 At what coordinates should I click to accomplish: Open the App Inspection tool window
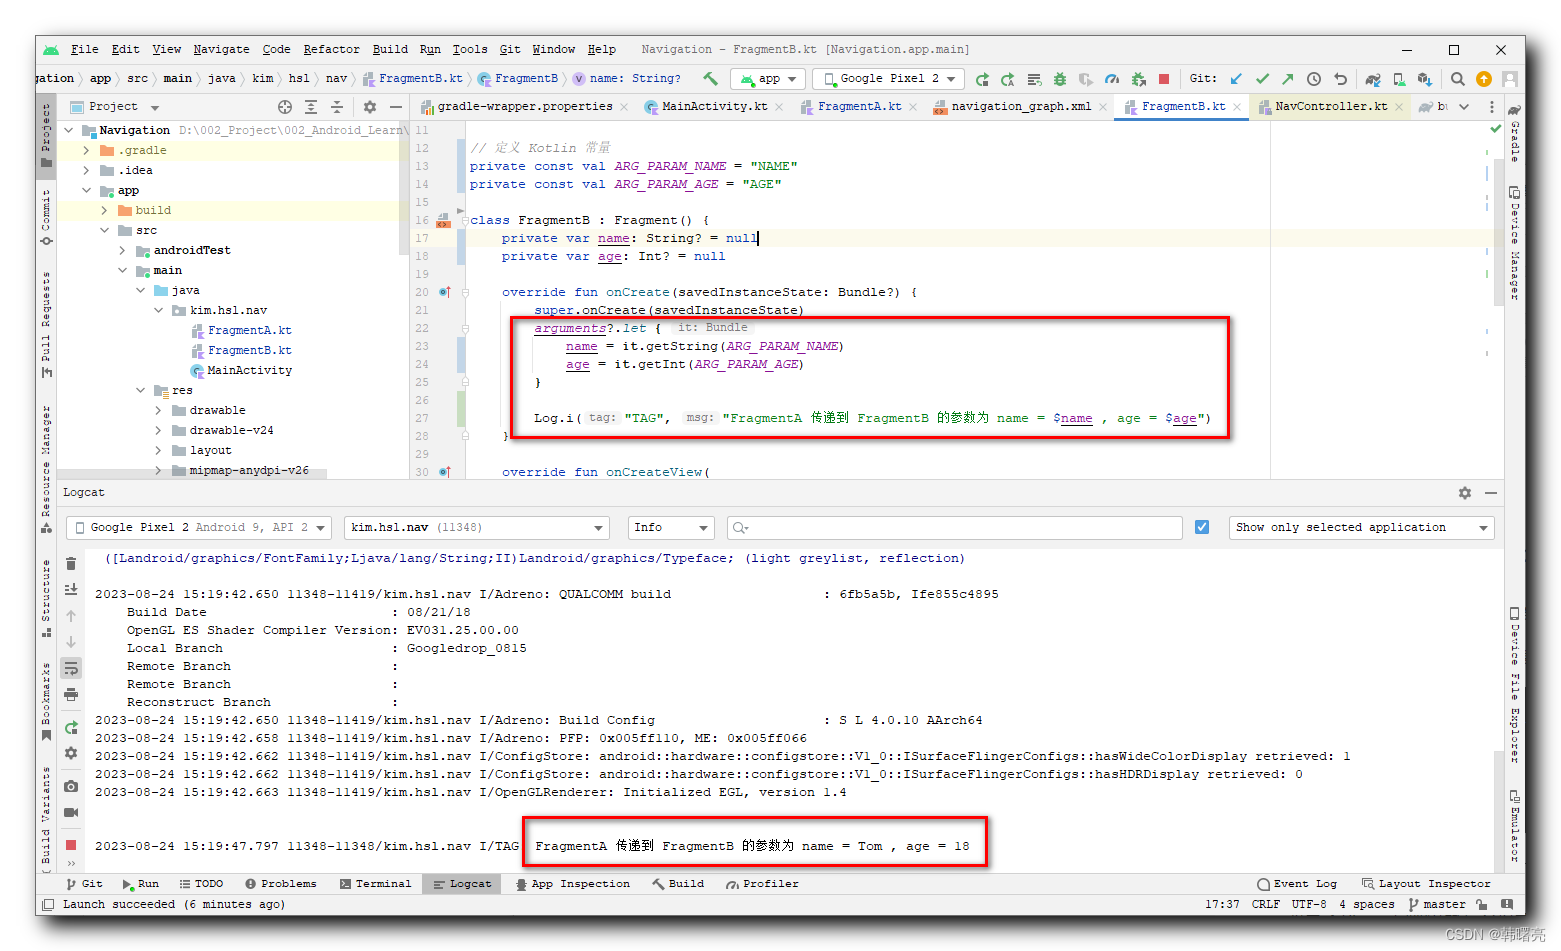coord(573,884)
